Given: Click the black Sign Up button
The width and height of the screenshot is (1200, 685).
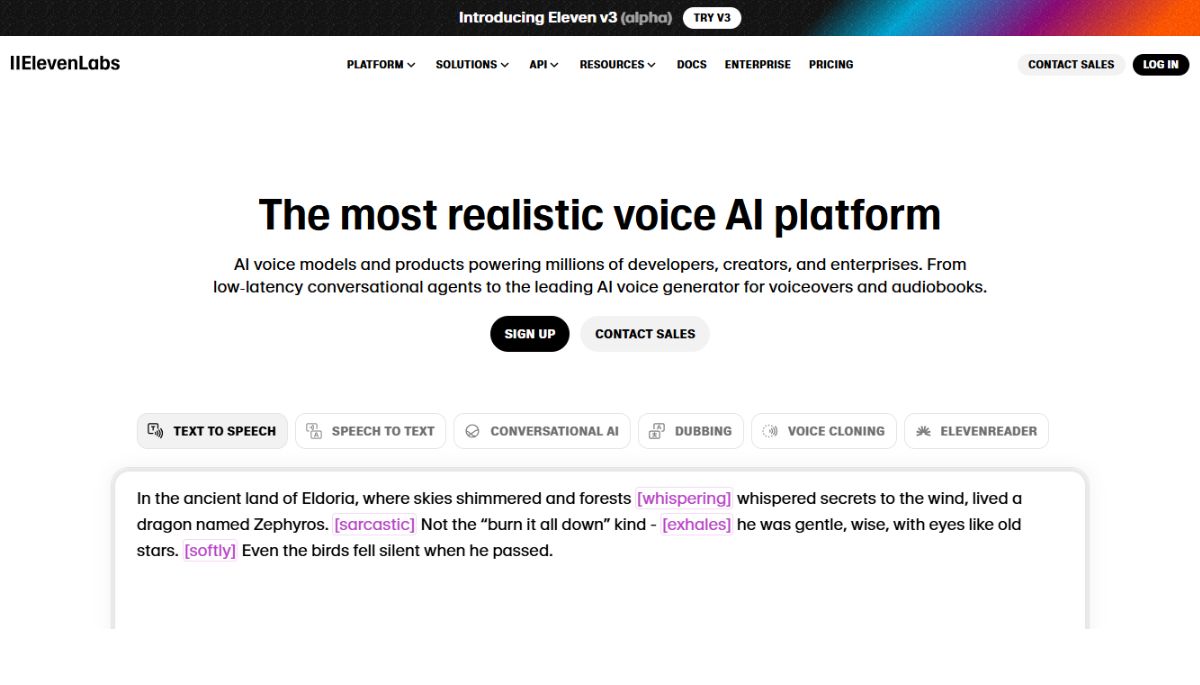Looking at the screenshot, I should (x=529, y=334).
